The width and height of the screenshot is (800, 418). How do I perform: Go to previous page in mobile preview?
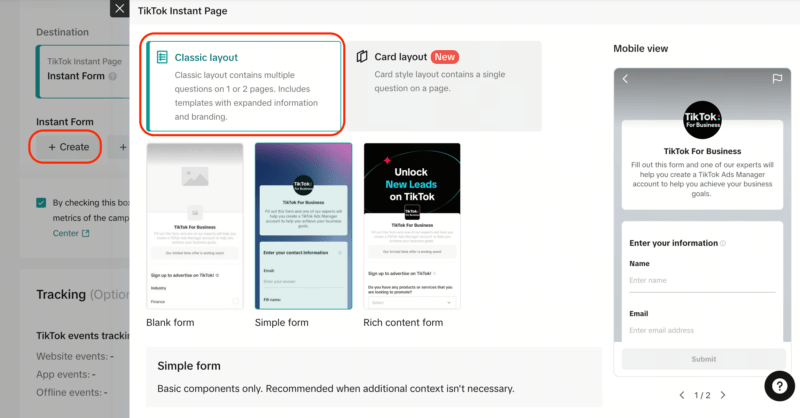(679, 395)
